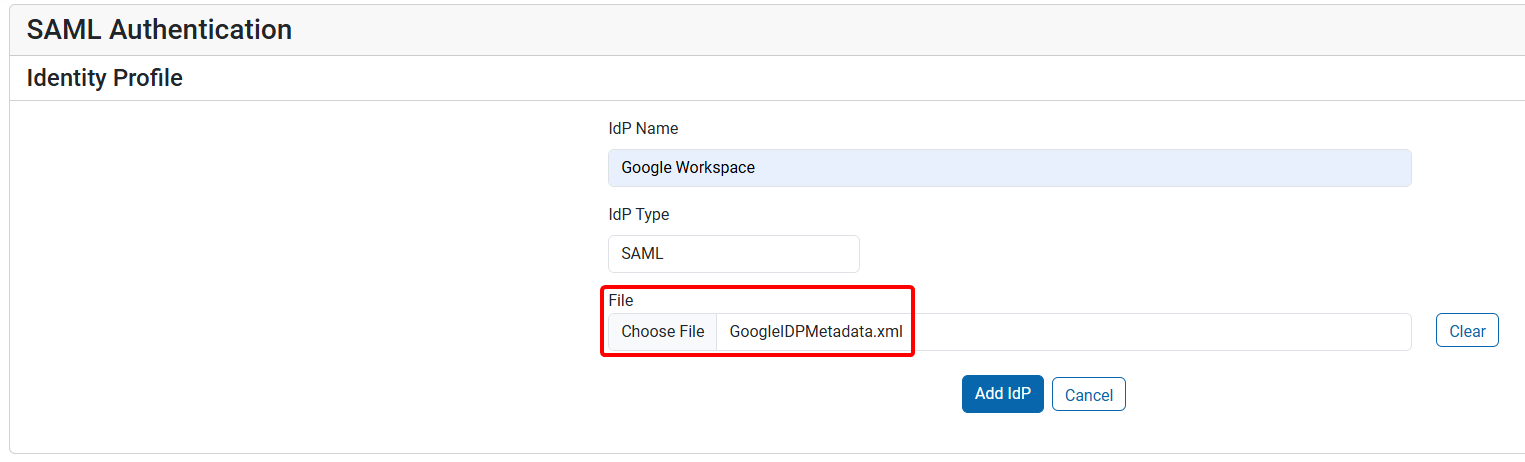1525x462 pixels.
Task: Click the IdP Type field label
Action: coord(638,215)
